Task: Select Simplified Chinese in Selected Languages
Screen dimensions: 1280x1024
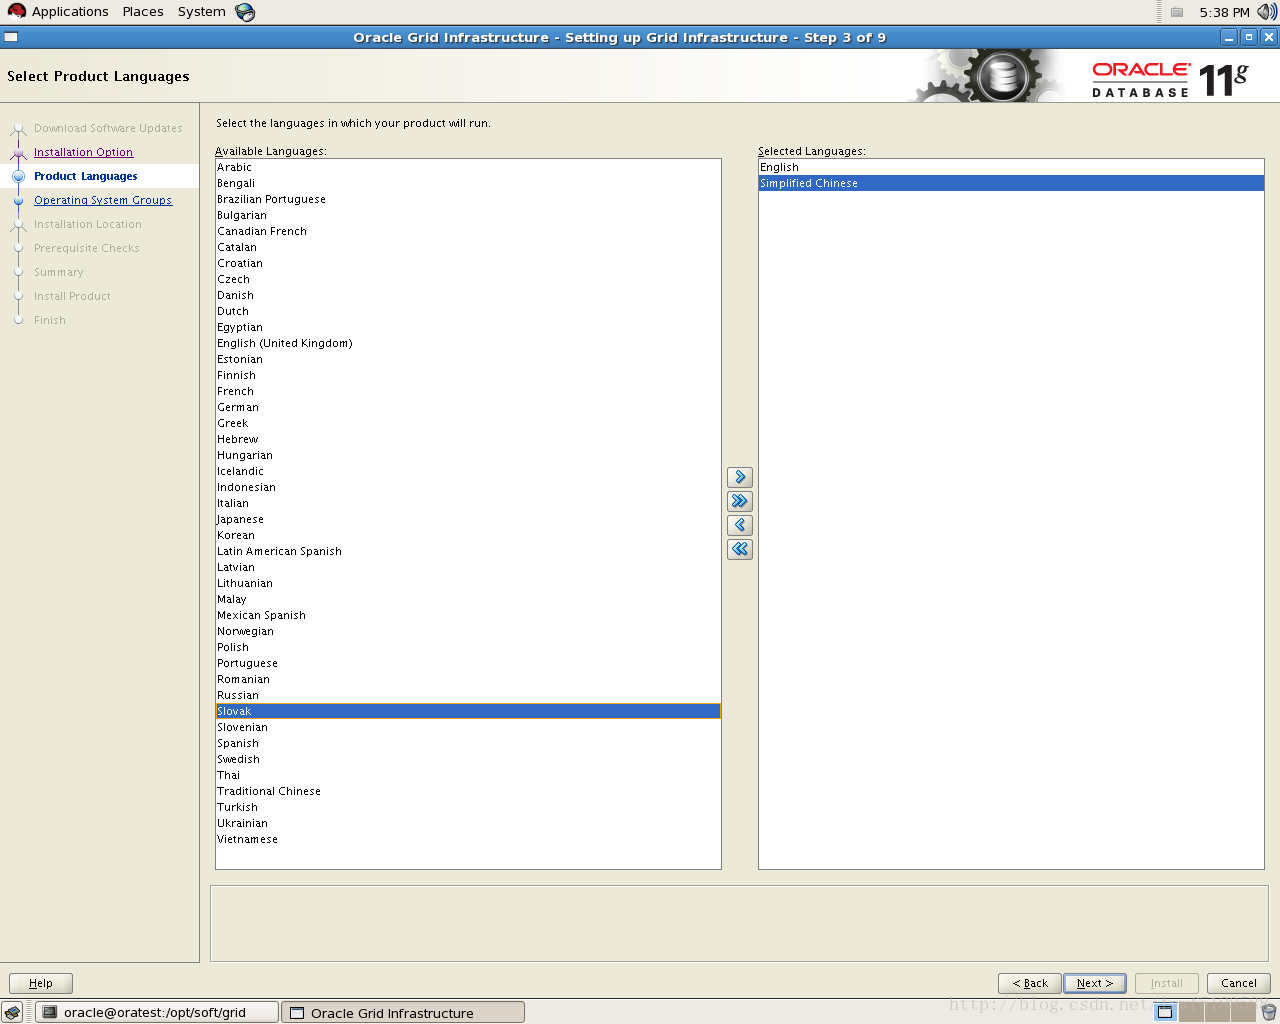Action: pyautogui.click(x=1011, y=183)
